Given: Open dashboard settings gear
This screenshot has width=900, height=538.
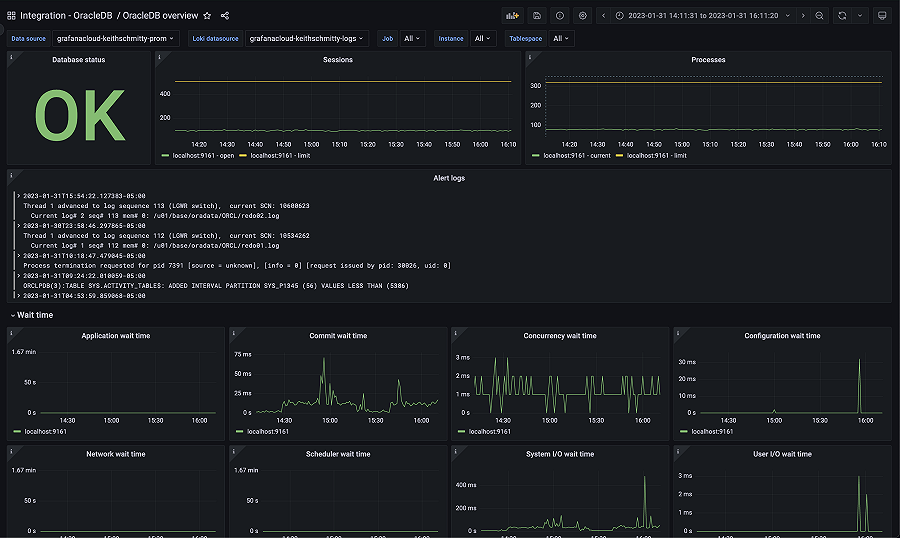Looking at the screenshot, I should [x=583, y=16].
